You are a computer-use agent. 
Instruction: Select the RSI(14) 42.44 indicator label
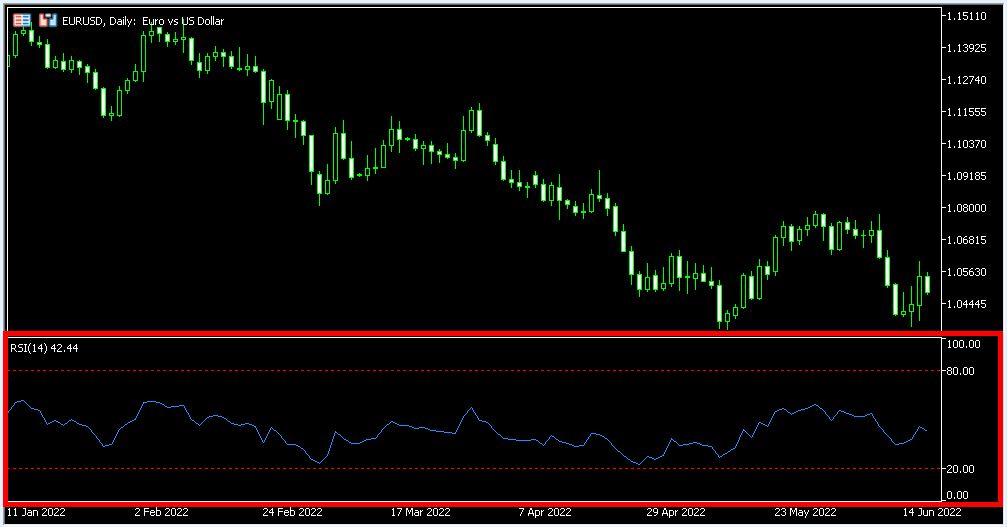point(44,348)
